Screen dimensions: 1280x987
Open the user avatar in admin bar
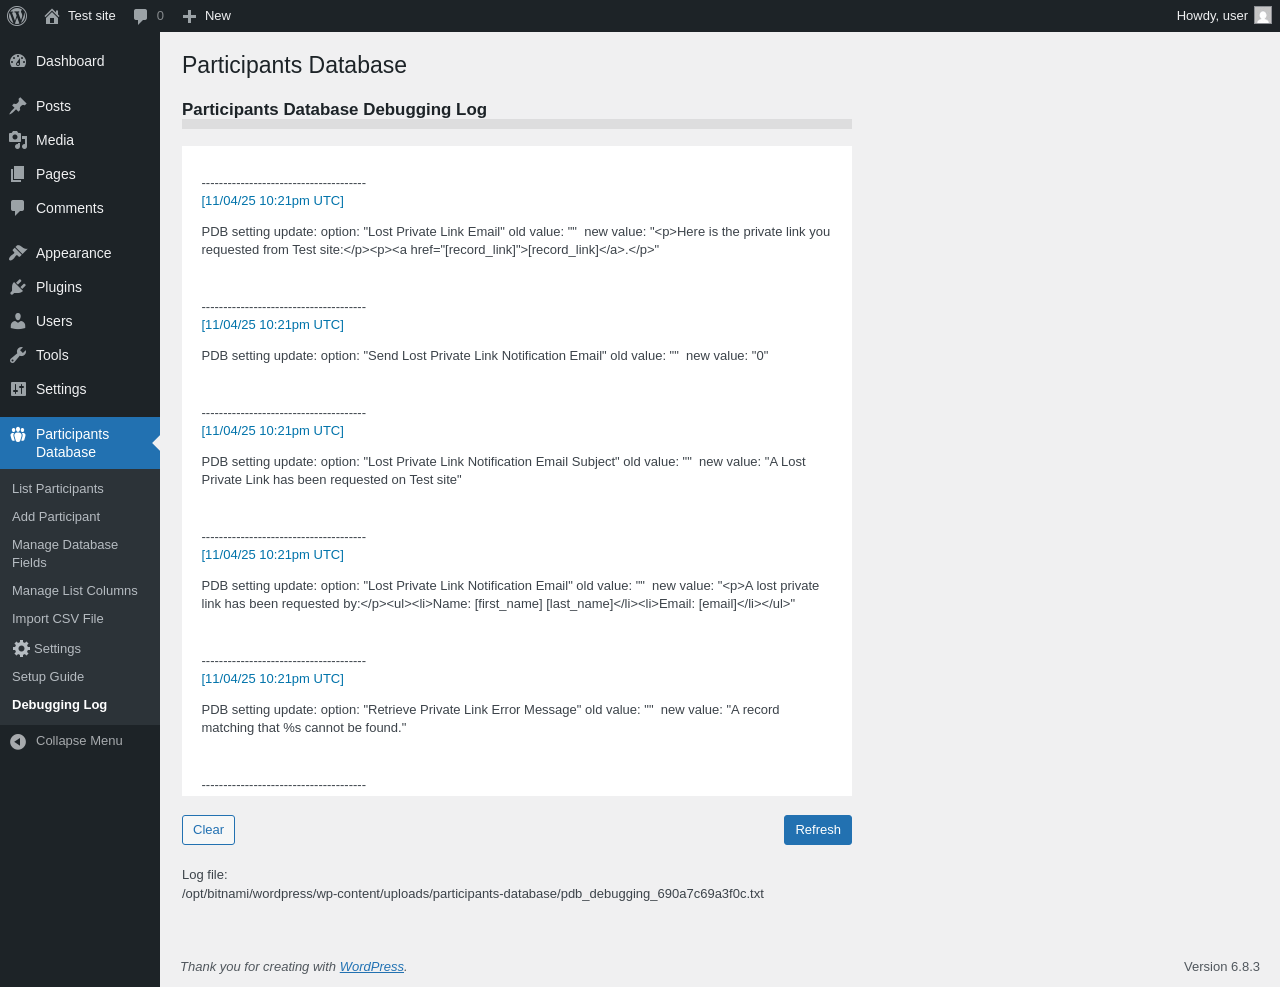[1263, 16]
